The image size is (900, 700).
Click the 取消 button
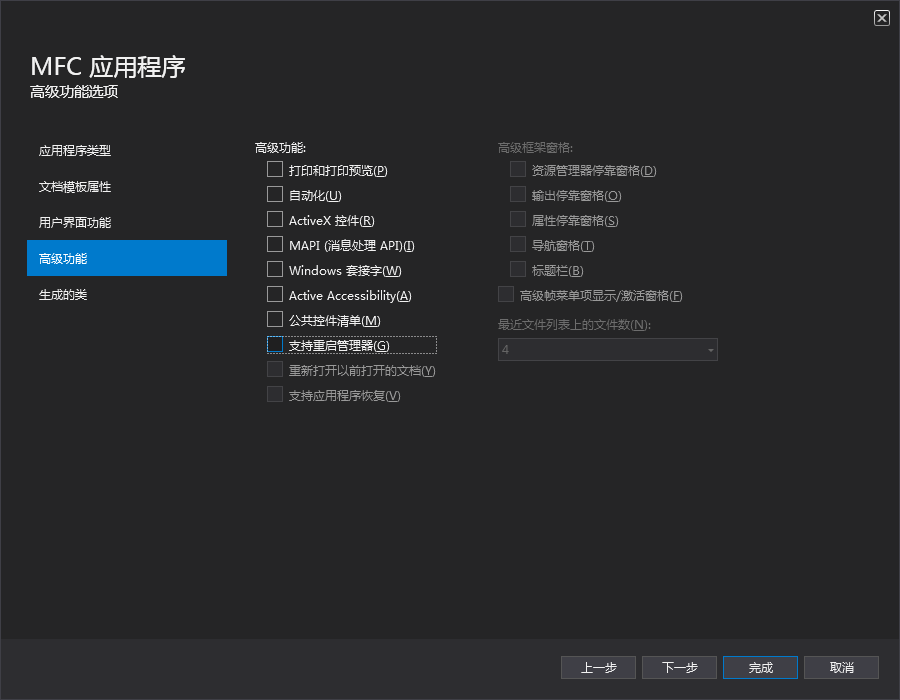click(841, 667)
